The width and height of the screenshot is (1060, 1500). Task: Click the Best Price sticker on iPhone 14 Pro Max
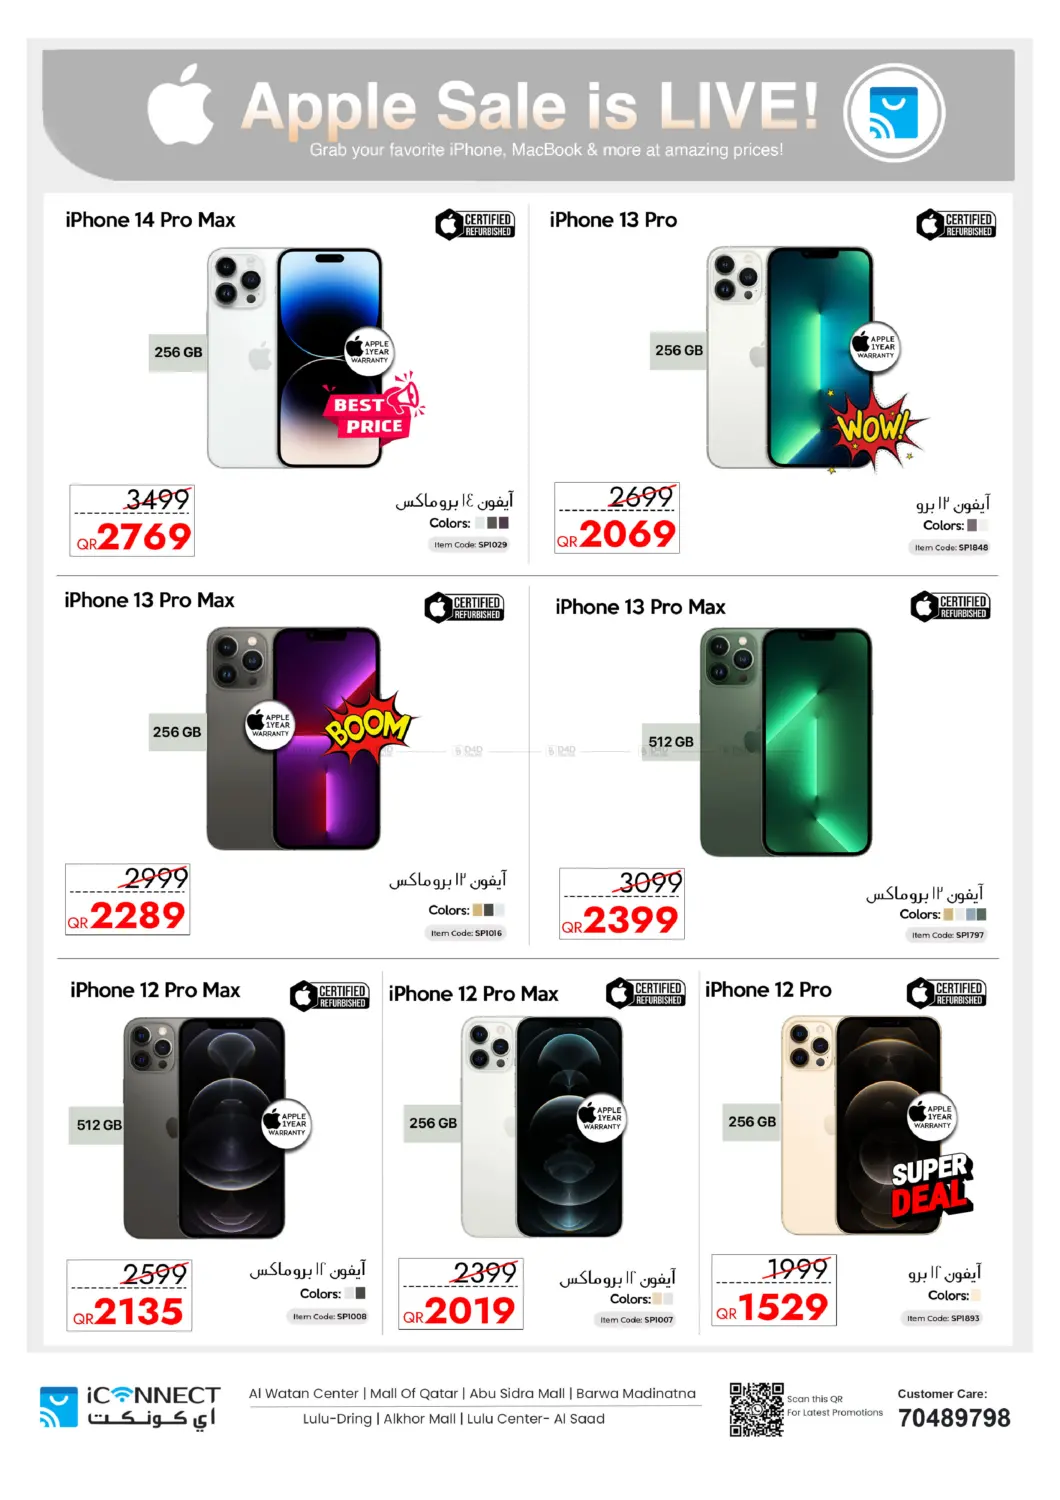(372, 410)
